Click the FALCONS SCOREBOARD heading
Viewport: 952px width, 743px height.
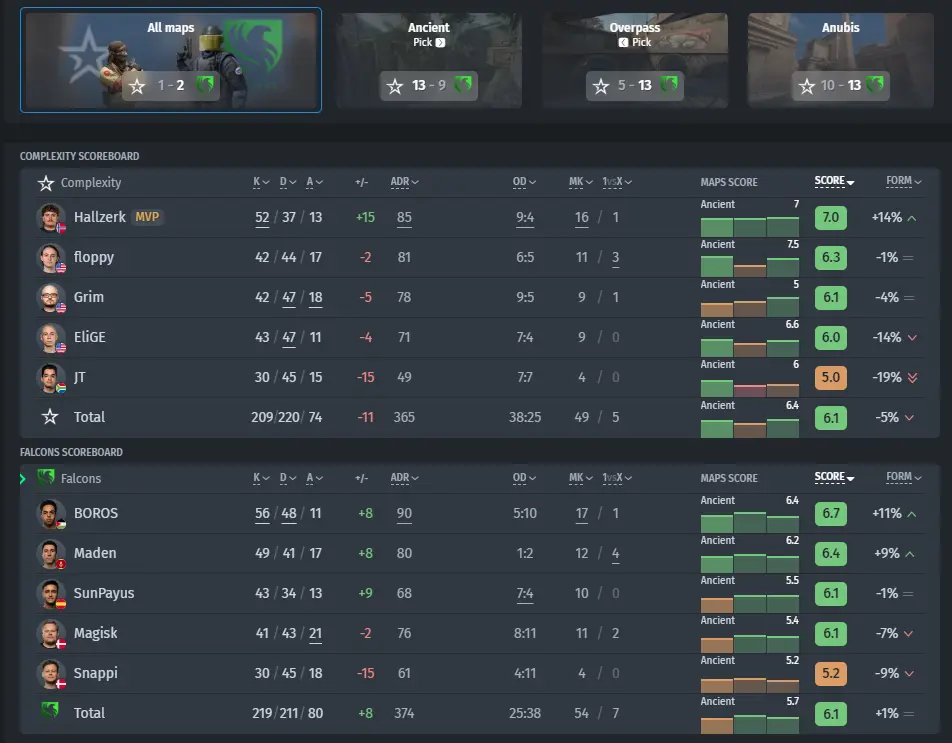click(71, 452)
